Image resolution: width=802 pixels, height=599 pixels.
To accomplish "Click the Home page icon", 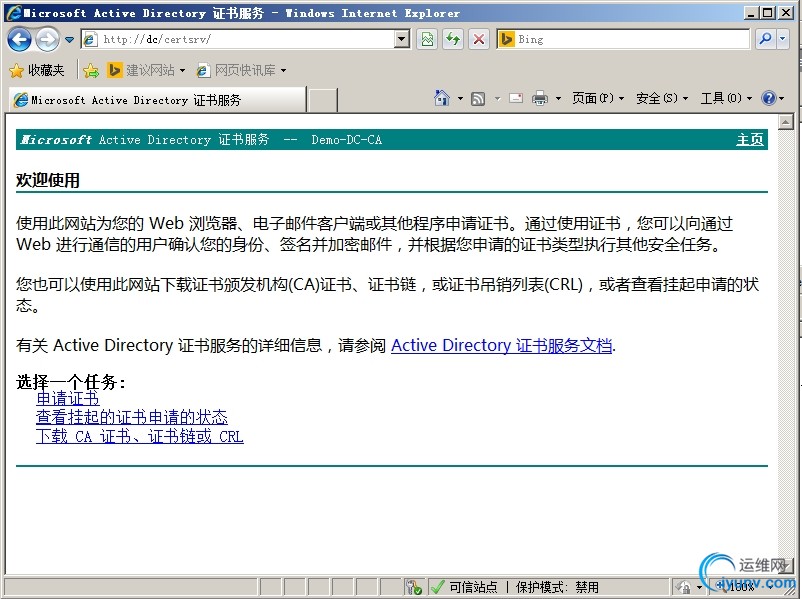I will point(441,98).
